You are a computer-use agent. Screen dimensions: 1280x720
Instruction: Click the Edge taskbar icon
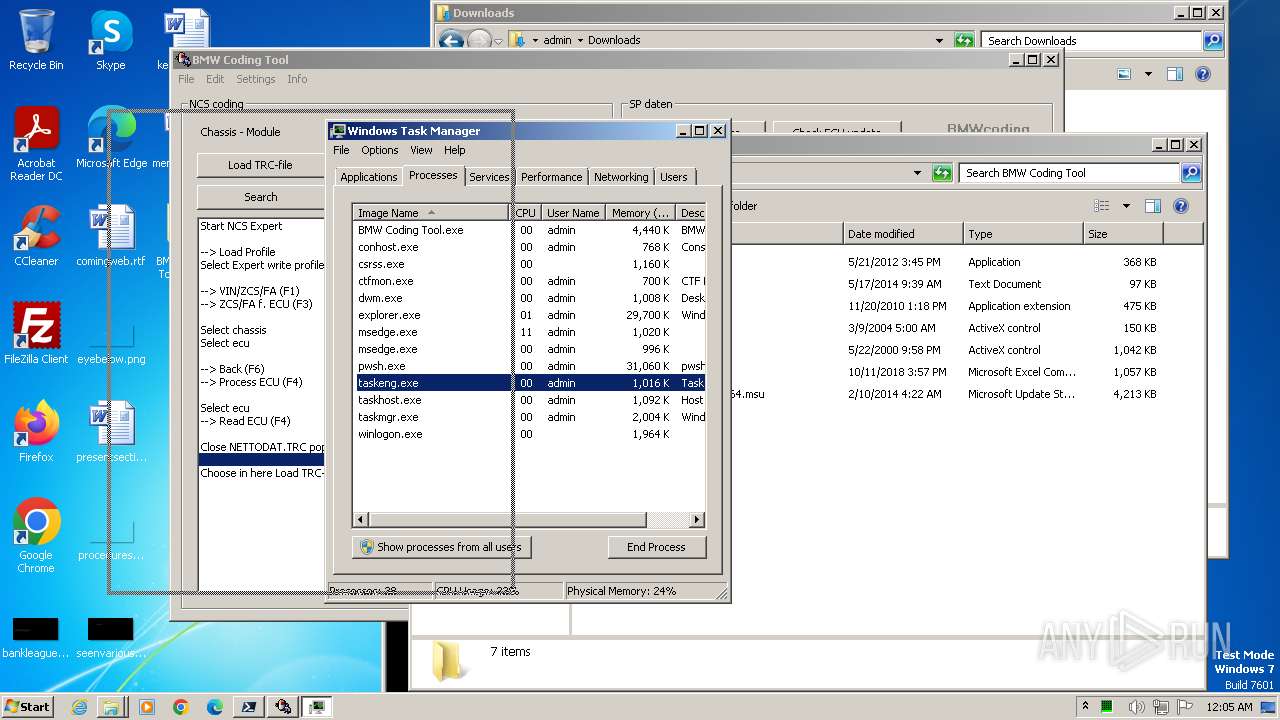click(214, 707)
